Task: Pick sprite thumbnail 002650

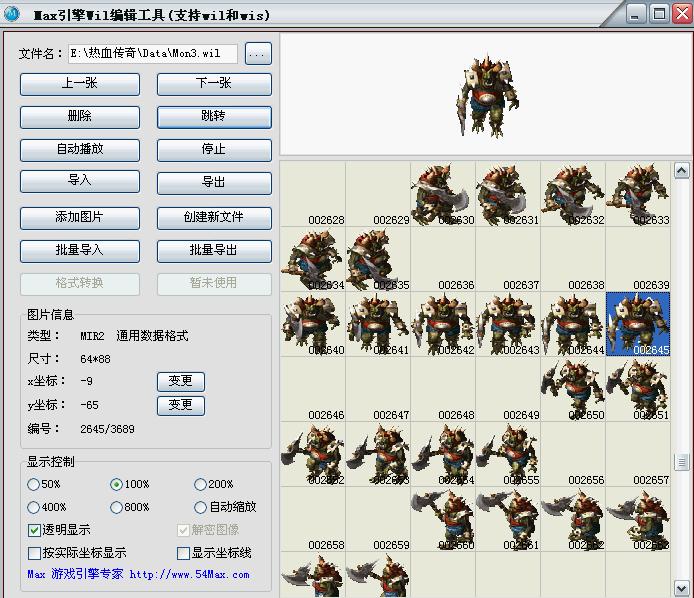Action: (573, 389)
